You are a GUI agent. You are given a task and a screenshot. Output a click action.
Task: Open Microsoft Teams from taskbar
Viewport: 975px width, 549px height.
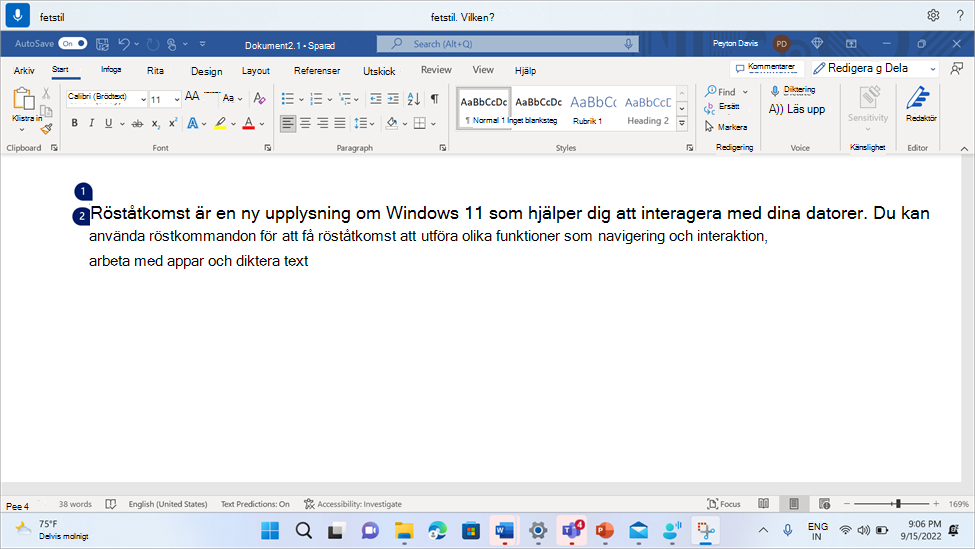(571, 530)
